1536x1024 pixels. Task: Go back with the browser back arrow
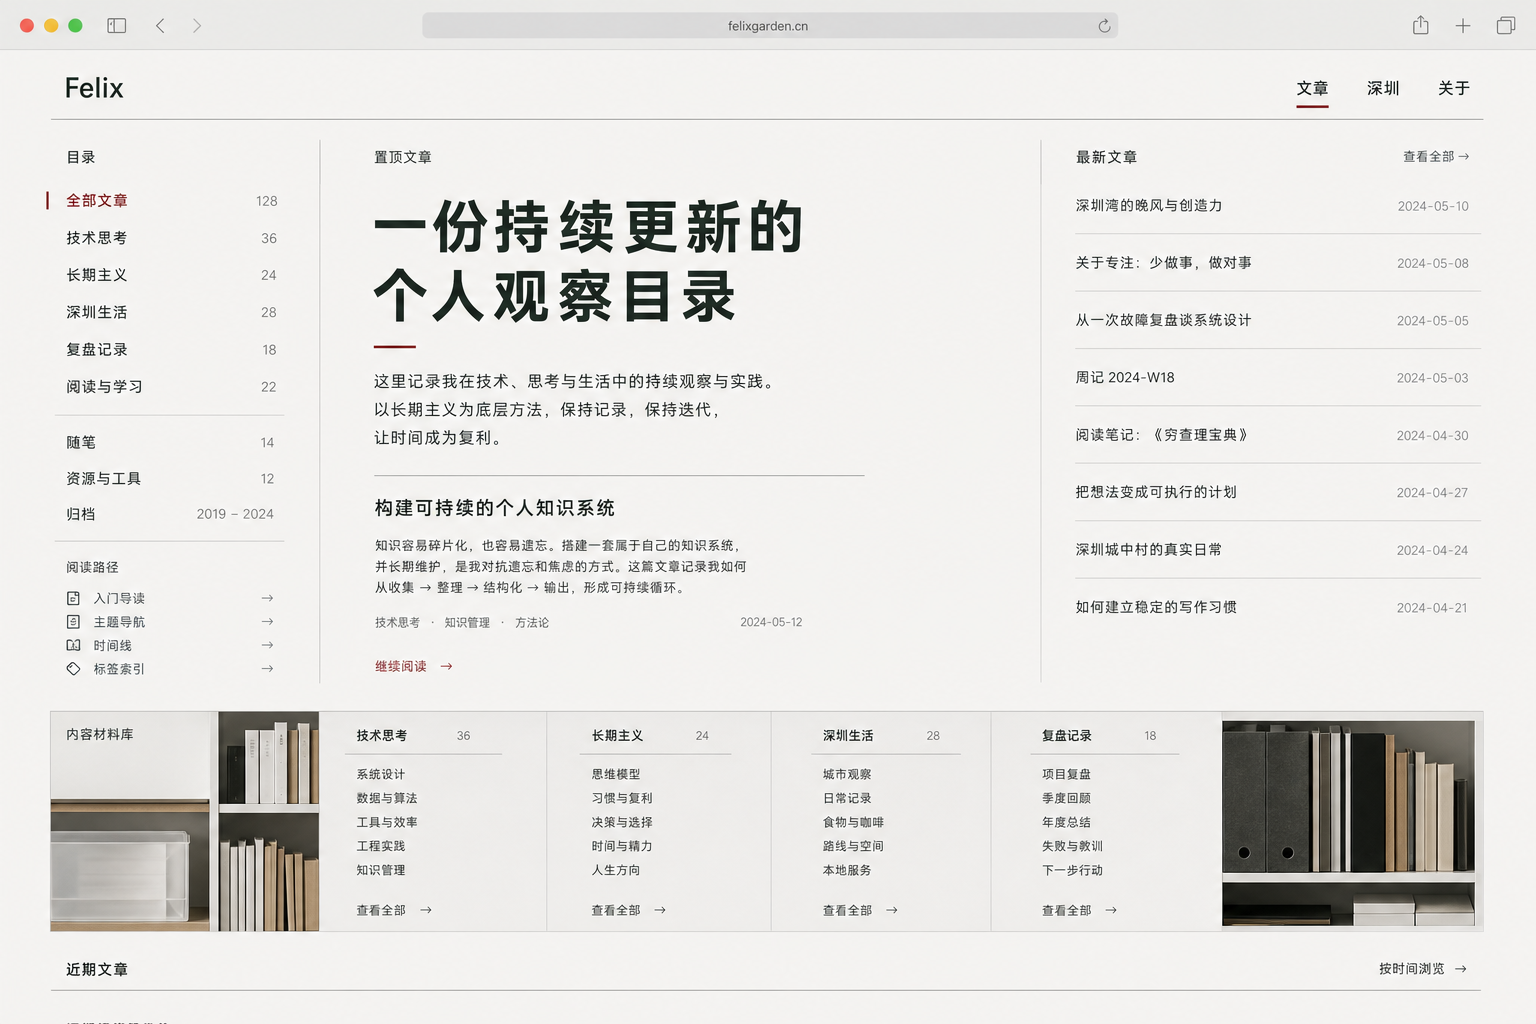point(160,26)
